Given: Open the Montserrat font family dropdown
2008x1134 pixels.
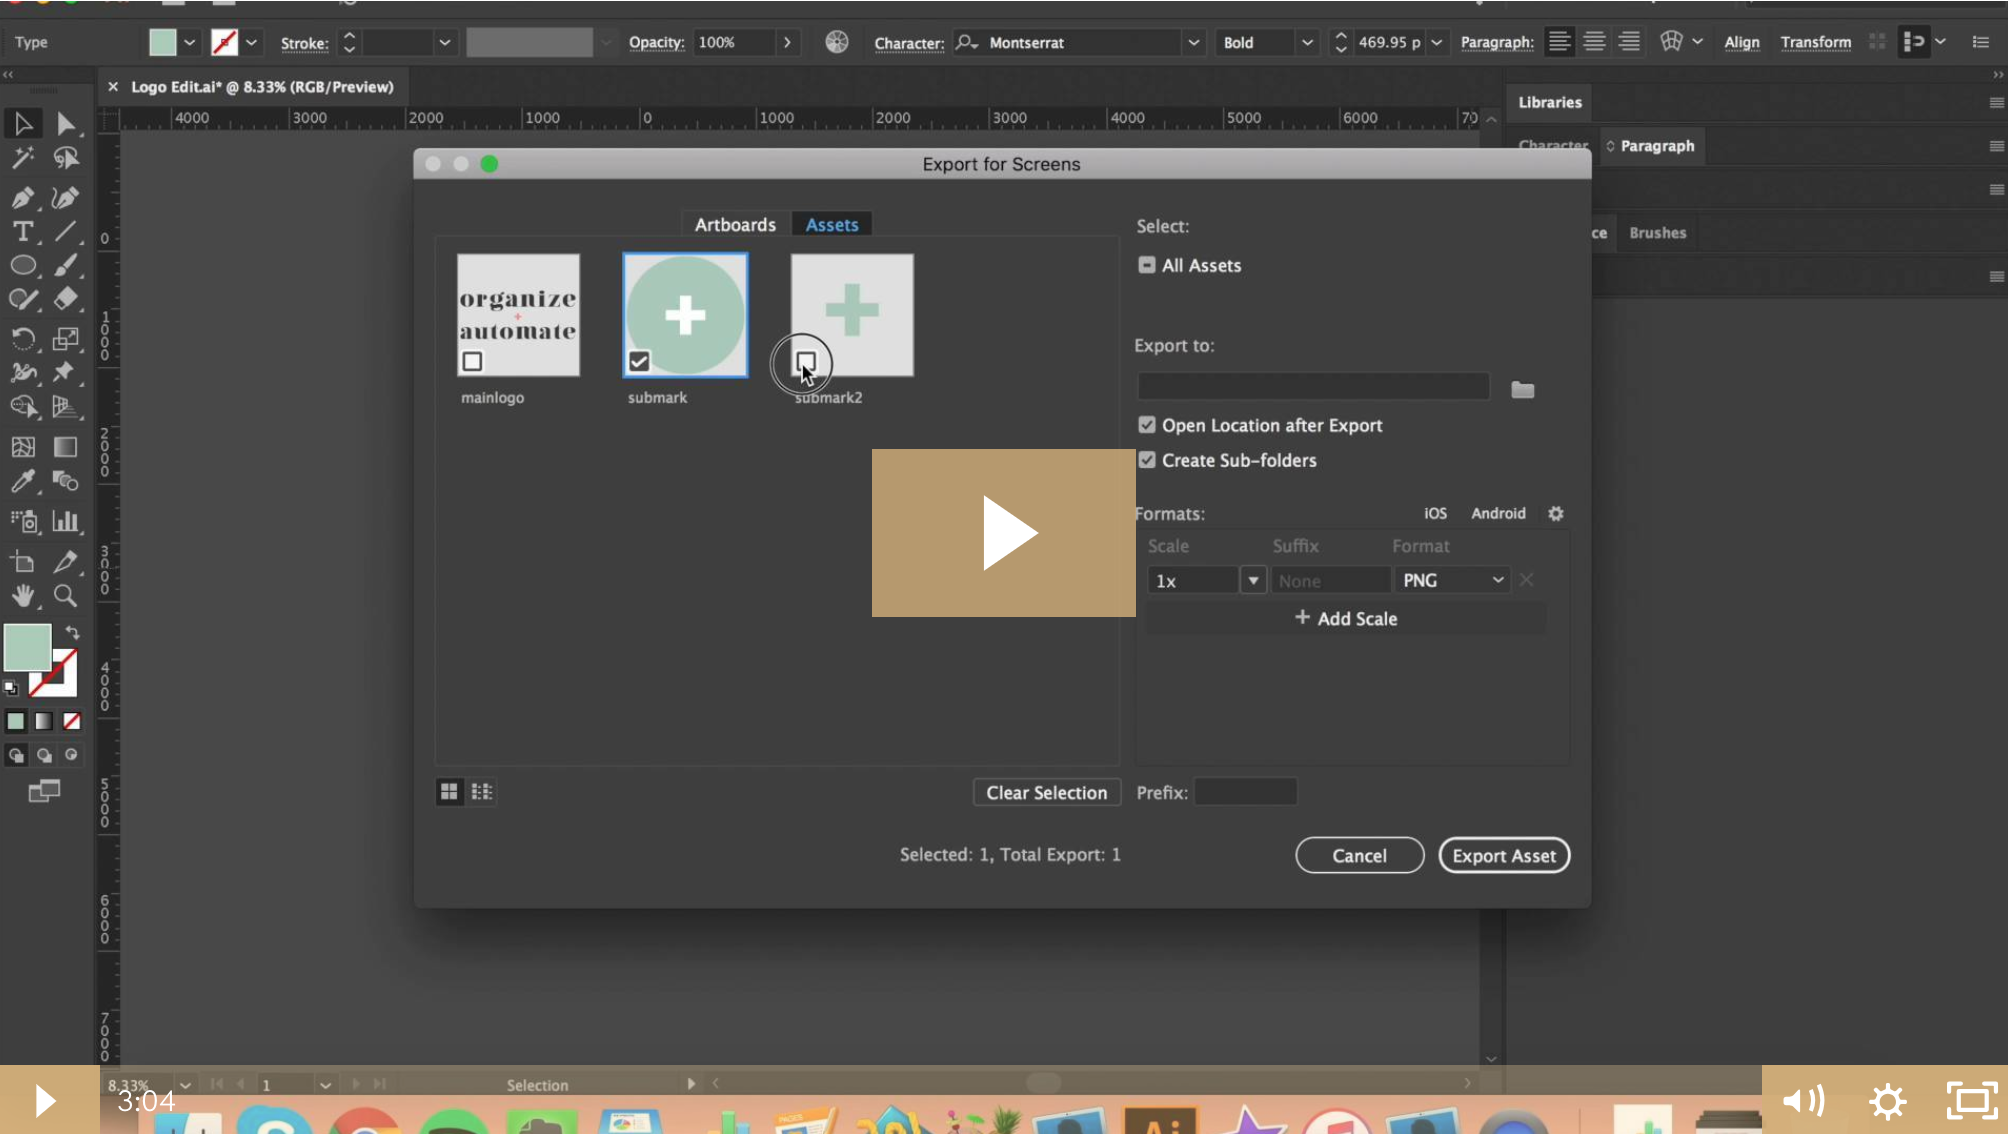Looking at the screenshot, I should pos(1193,42).
